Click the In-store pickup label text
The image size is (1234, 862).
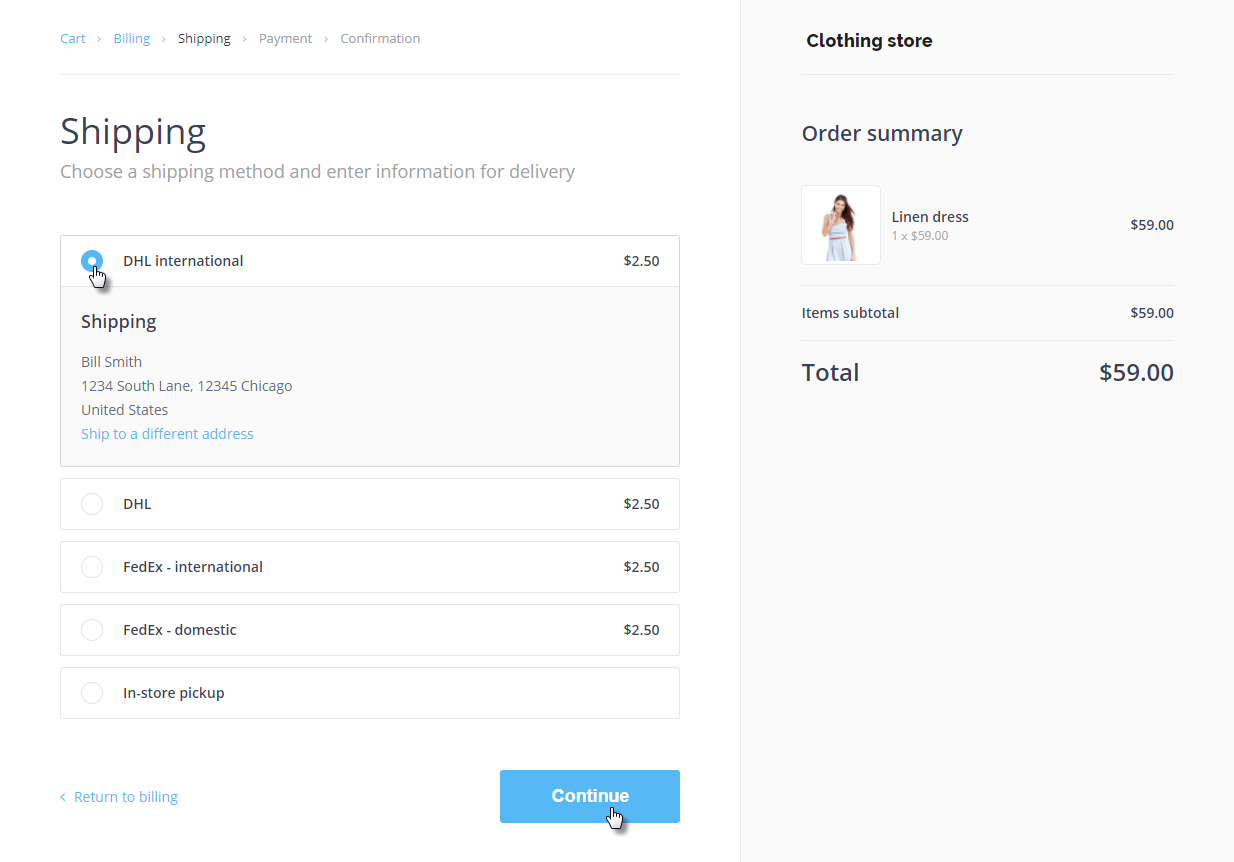pyautogui.click(x=173, y=693)
